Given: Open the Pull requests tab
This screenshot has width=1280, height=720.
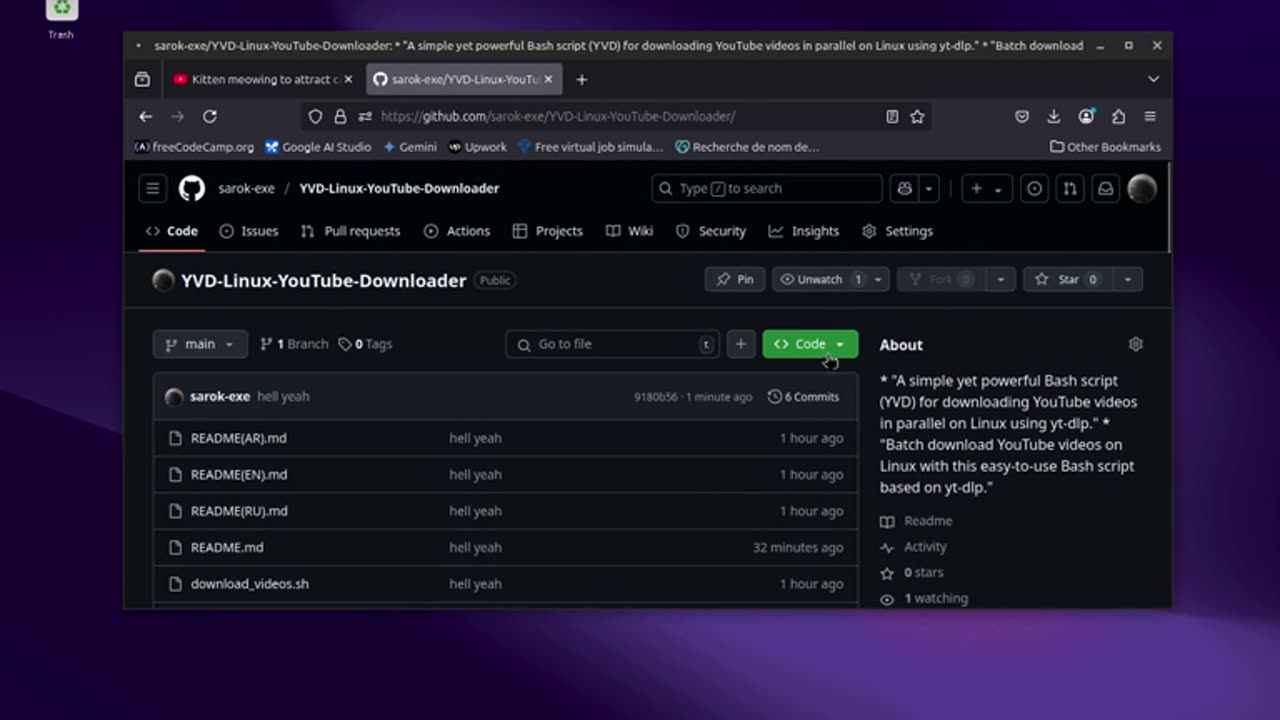Looking at the screenshot, I should tap(350, 231).
